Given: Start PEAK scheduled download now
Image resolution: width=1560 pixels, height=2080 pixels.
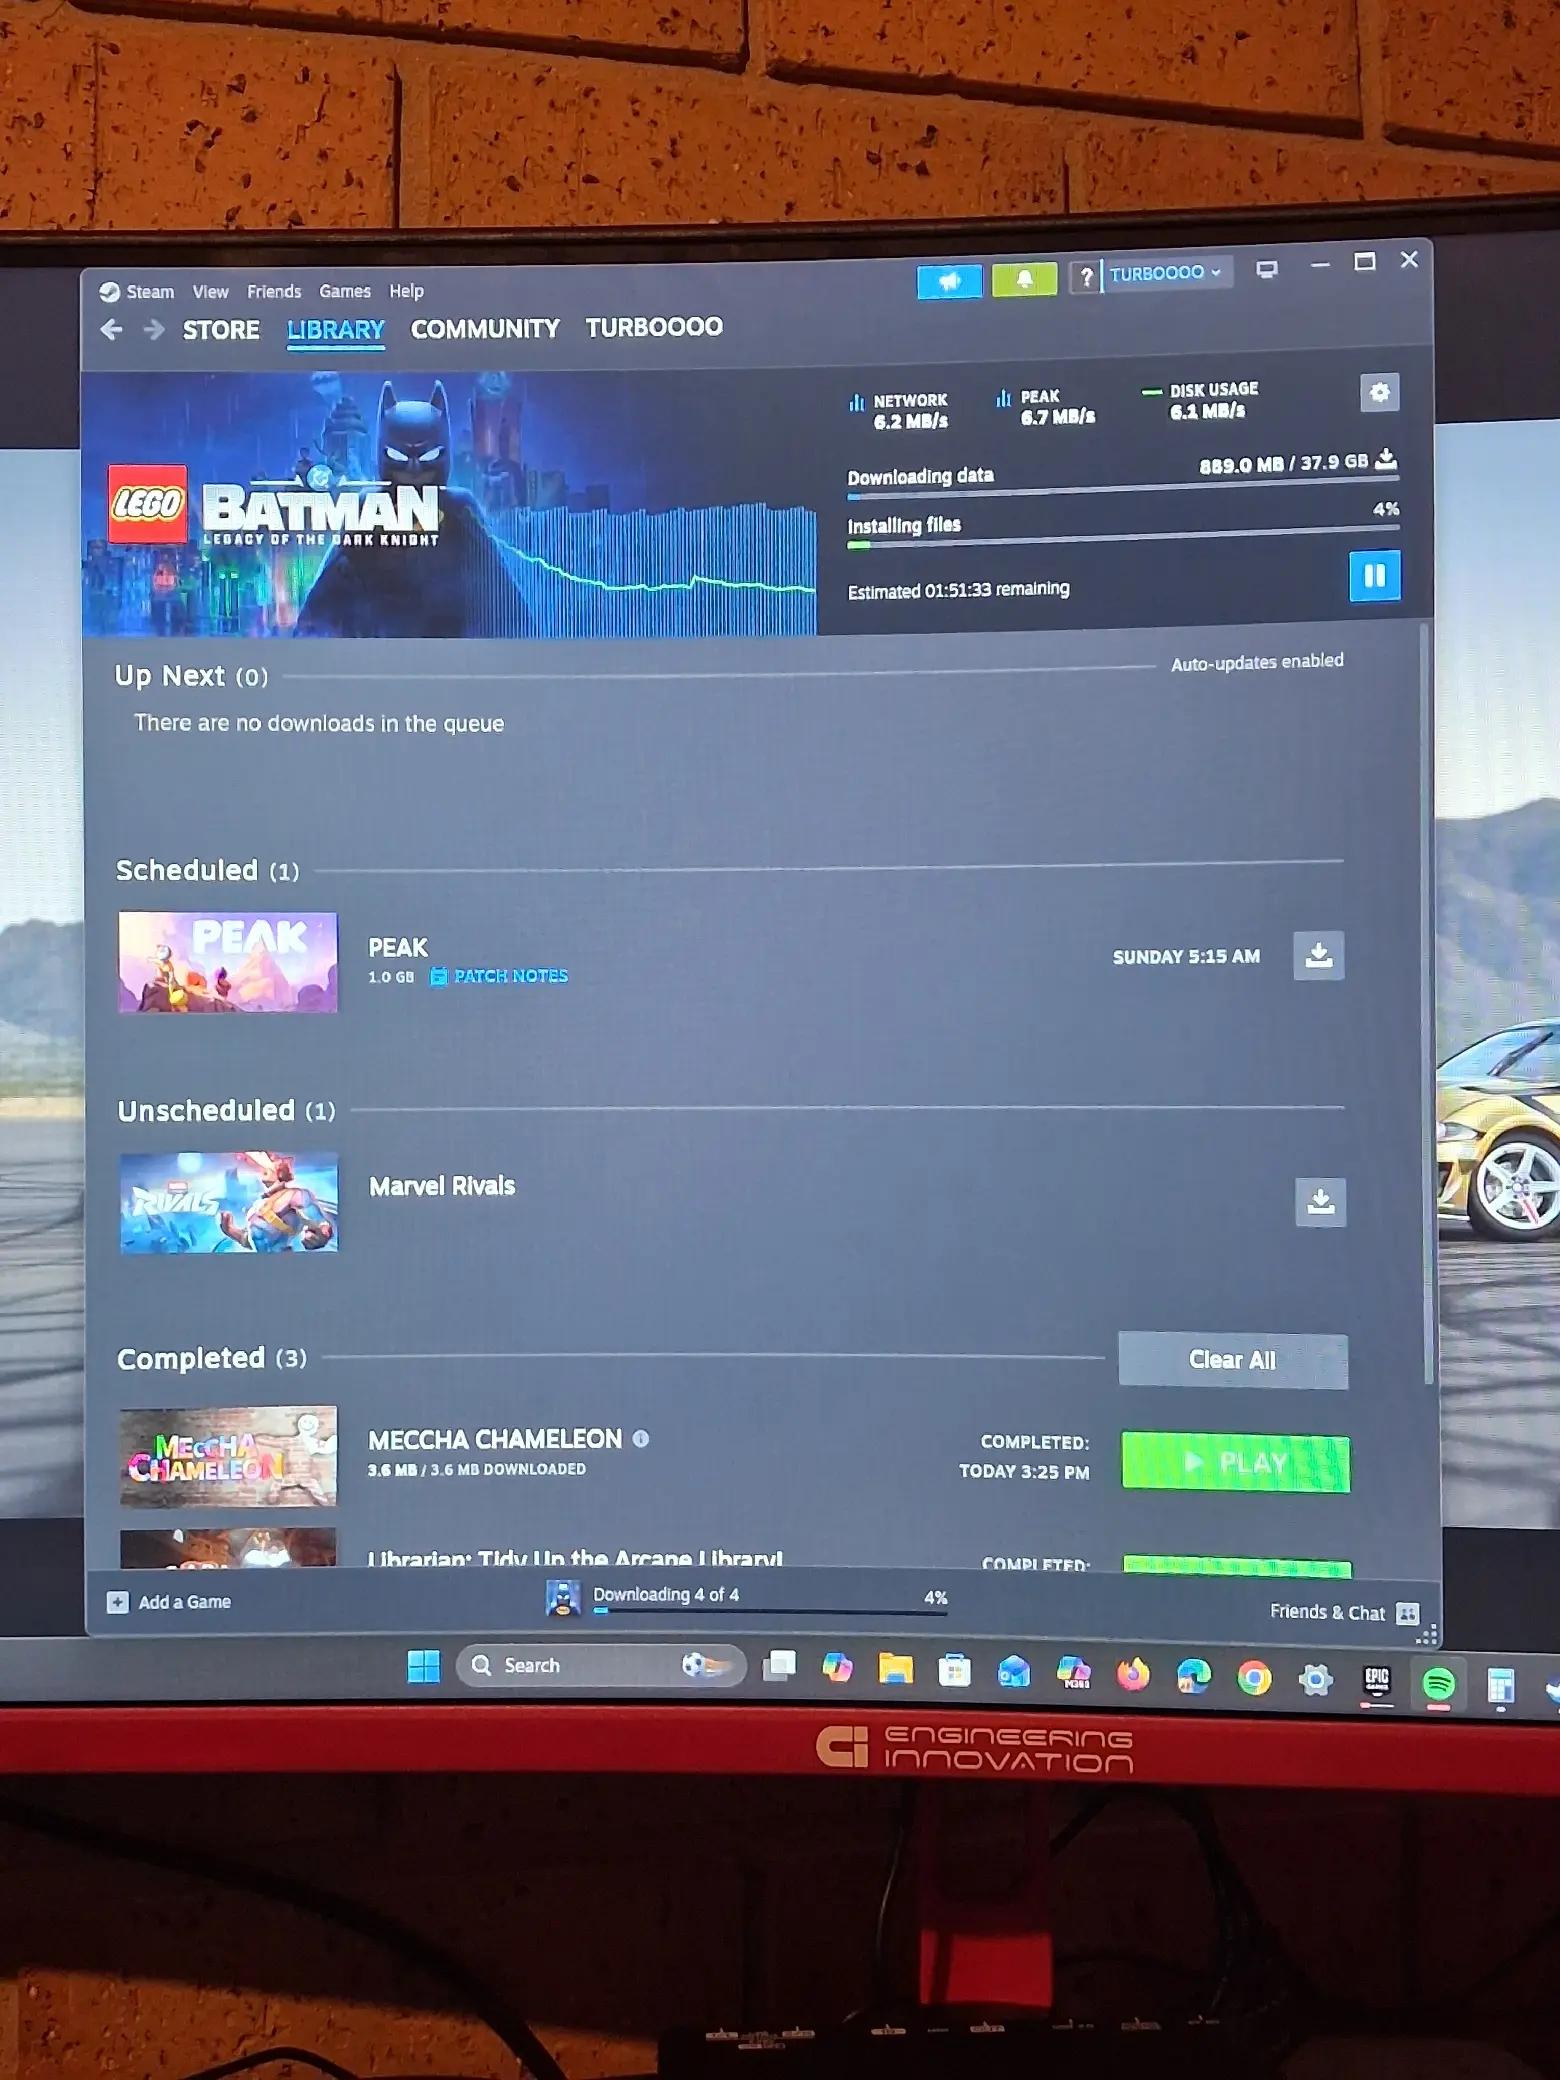Looking at the screenshot, I should point(1318,955).
